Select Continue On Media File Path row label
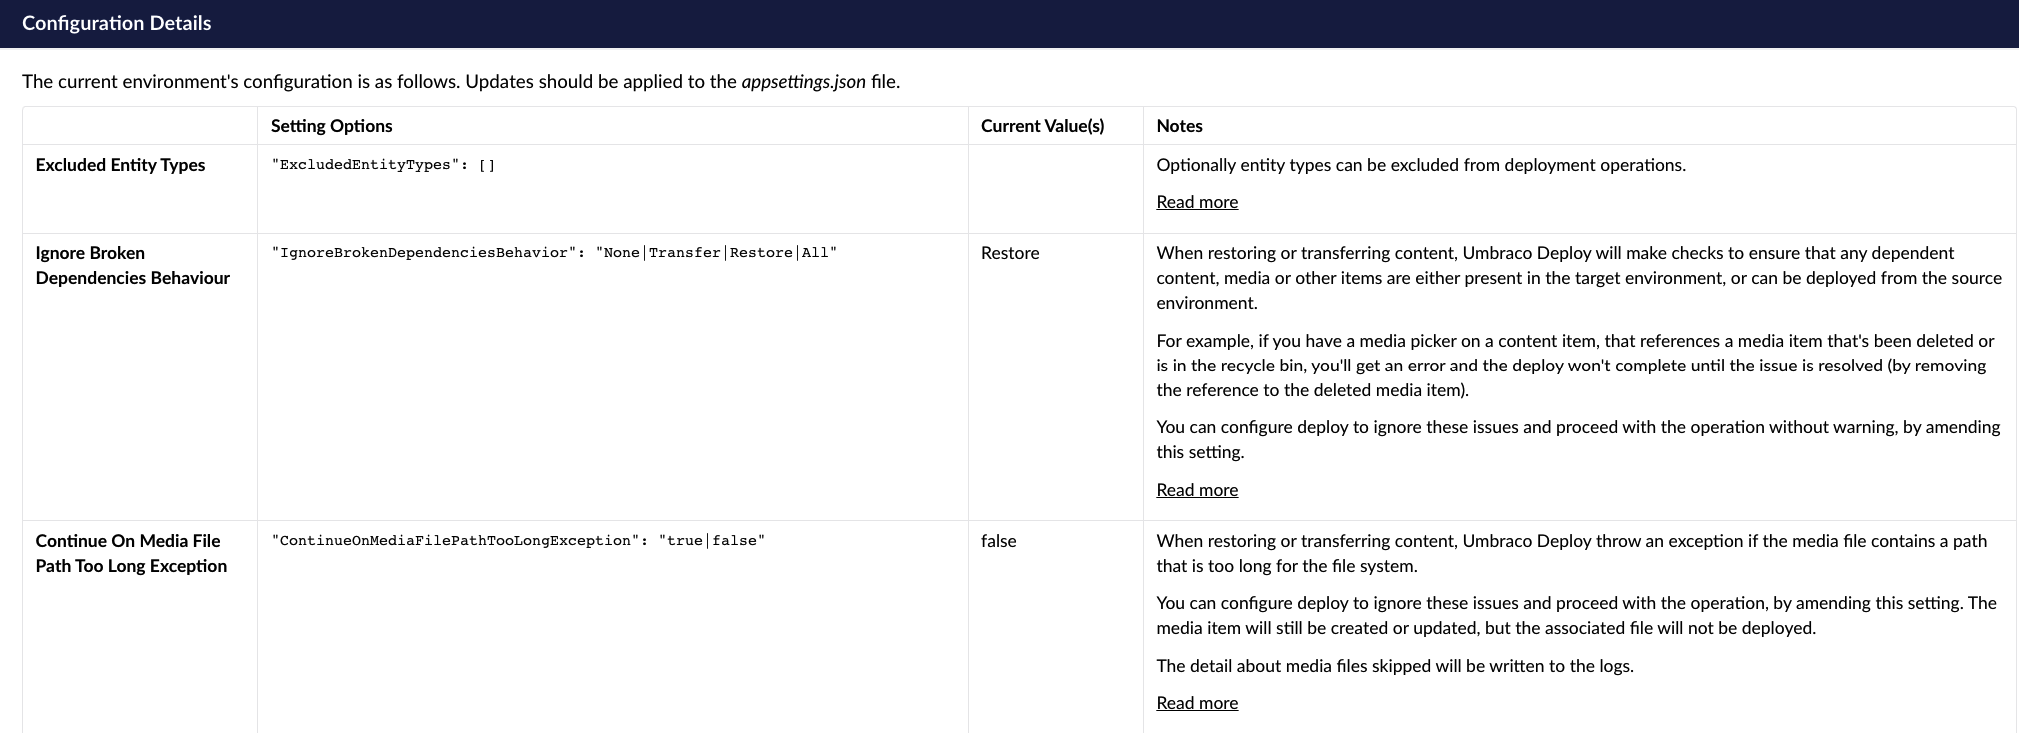This screenshot has height=733, width=2019. (131, 553)
